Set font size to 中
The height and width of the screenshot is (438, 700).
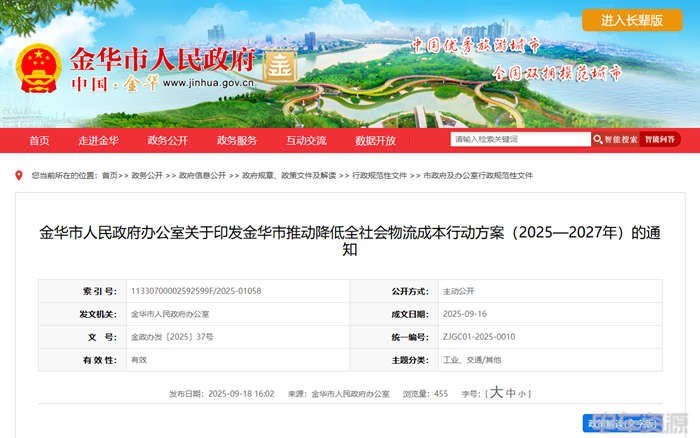tap(510, 394)
